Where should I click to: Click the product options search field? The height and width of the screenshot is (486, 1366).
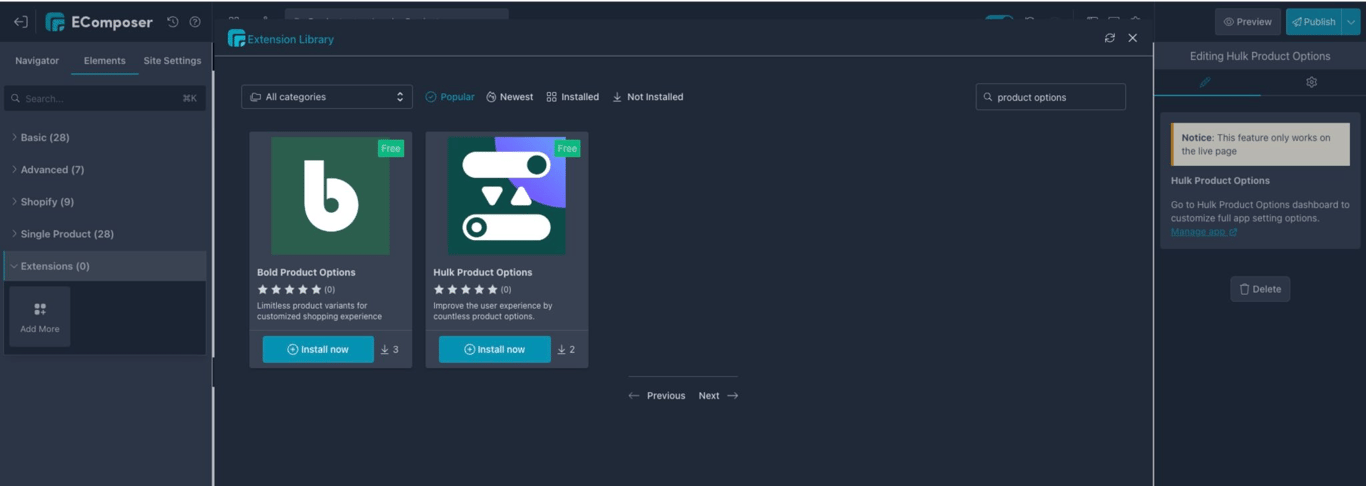[x=1051, y=97]
